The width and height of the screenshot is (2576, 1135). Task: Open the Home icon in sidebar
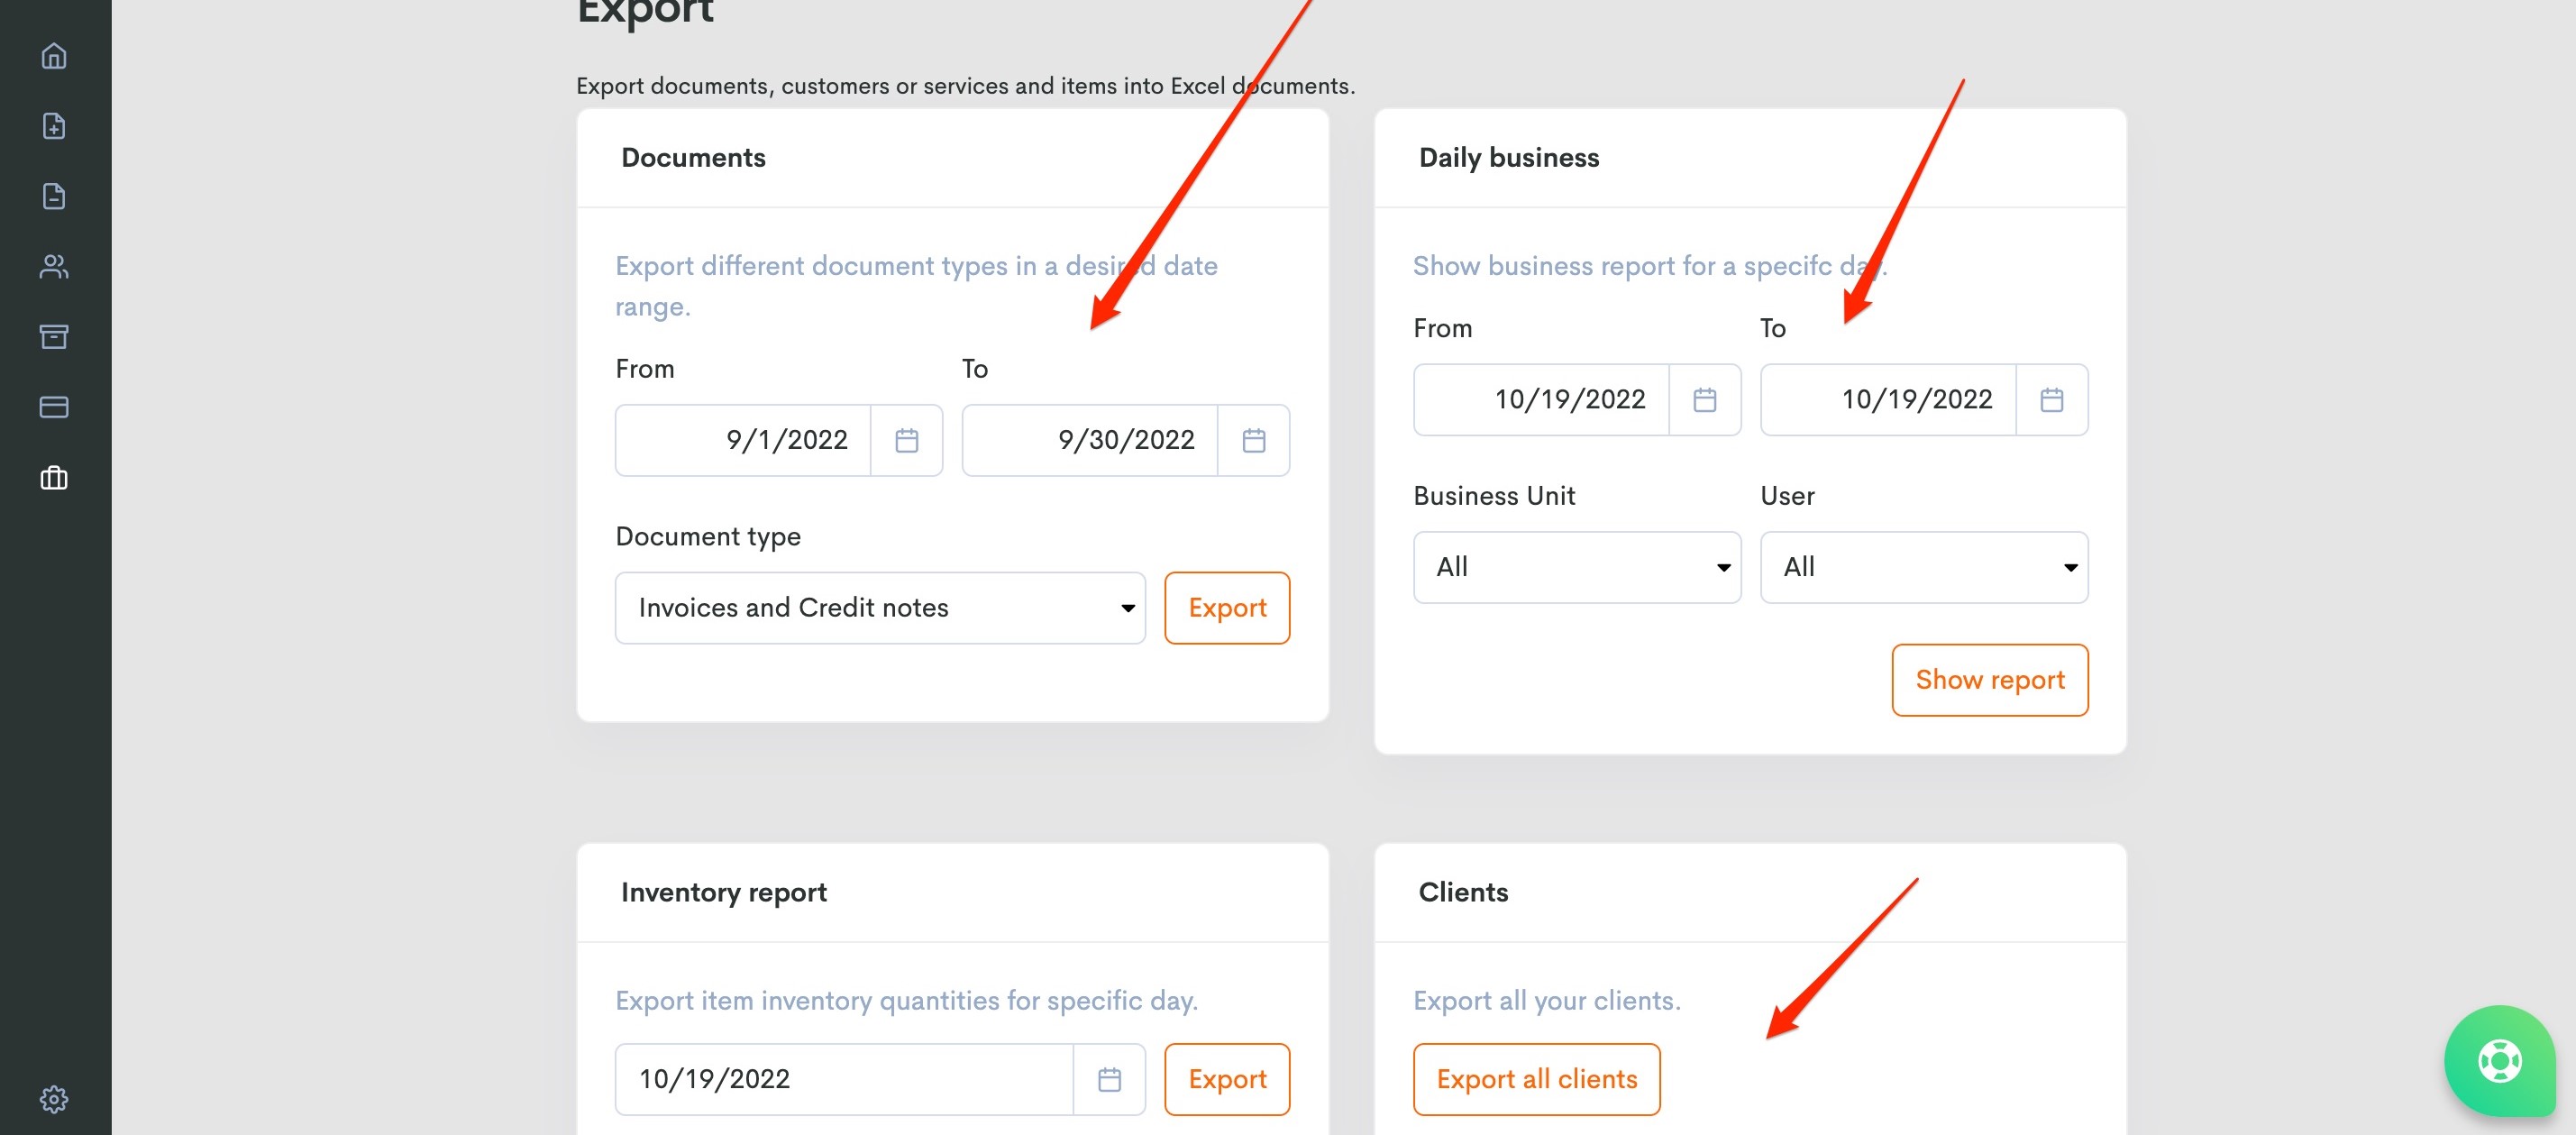click(x=54, y=56)
